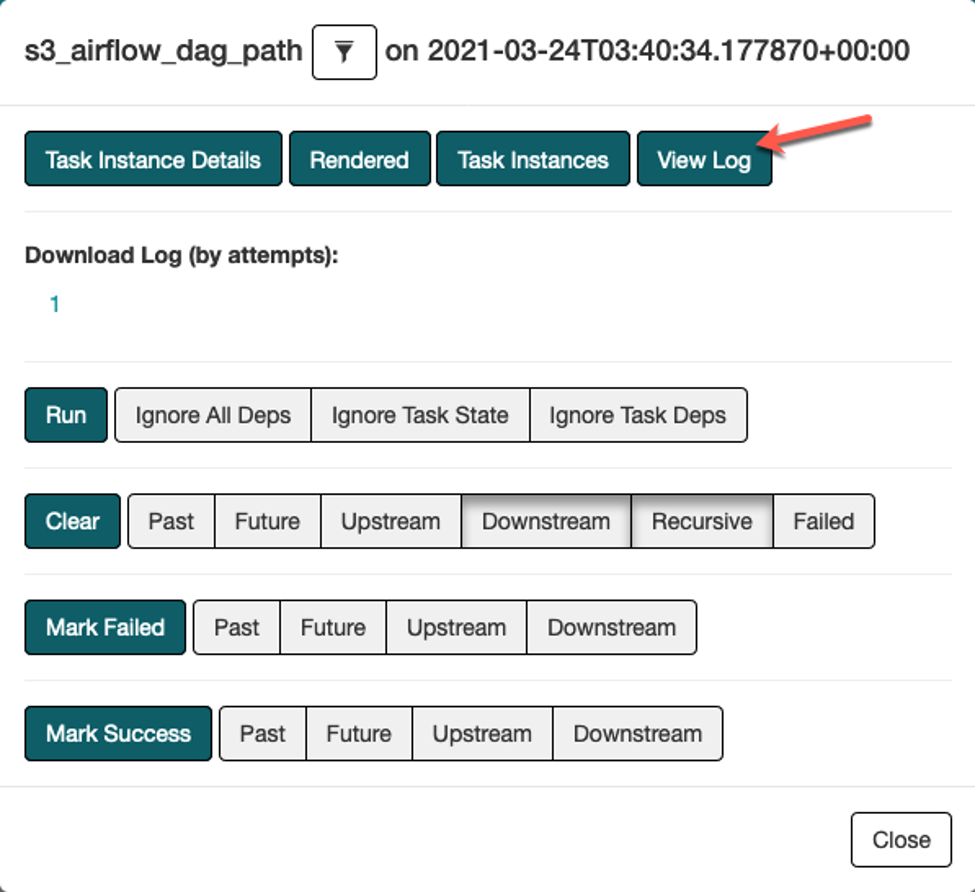
Task: Open Task Instance Details
Action: point(153,160)
